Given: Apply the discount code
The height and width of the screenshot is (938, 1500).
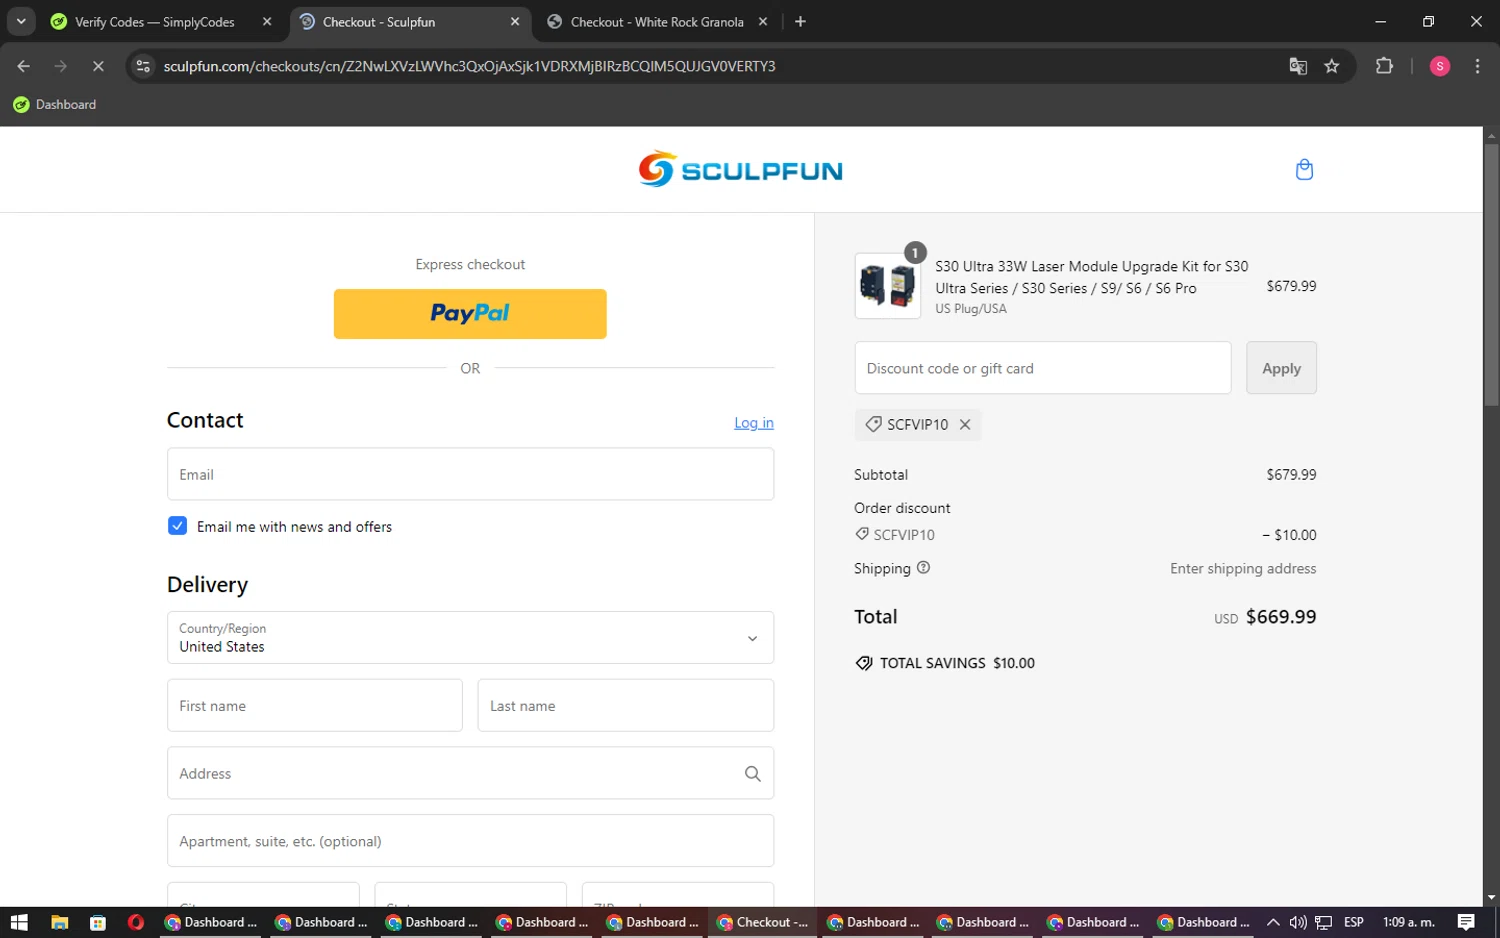Looking at the screenshot, I should (1281, 368).
